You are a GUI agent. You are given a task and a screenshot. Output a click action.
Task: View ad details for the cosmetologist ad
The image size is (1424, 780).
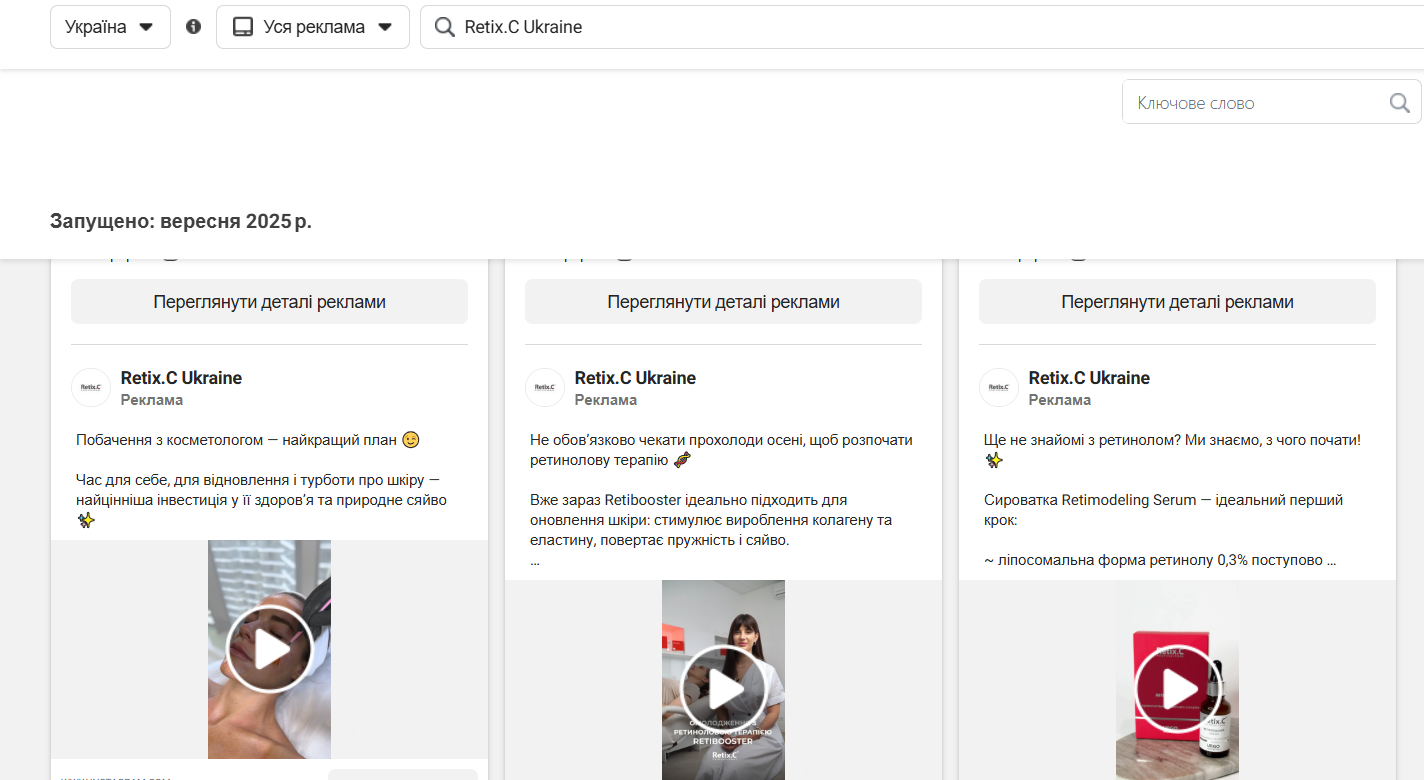pos(269,302)
